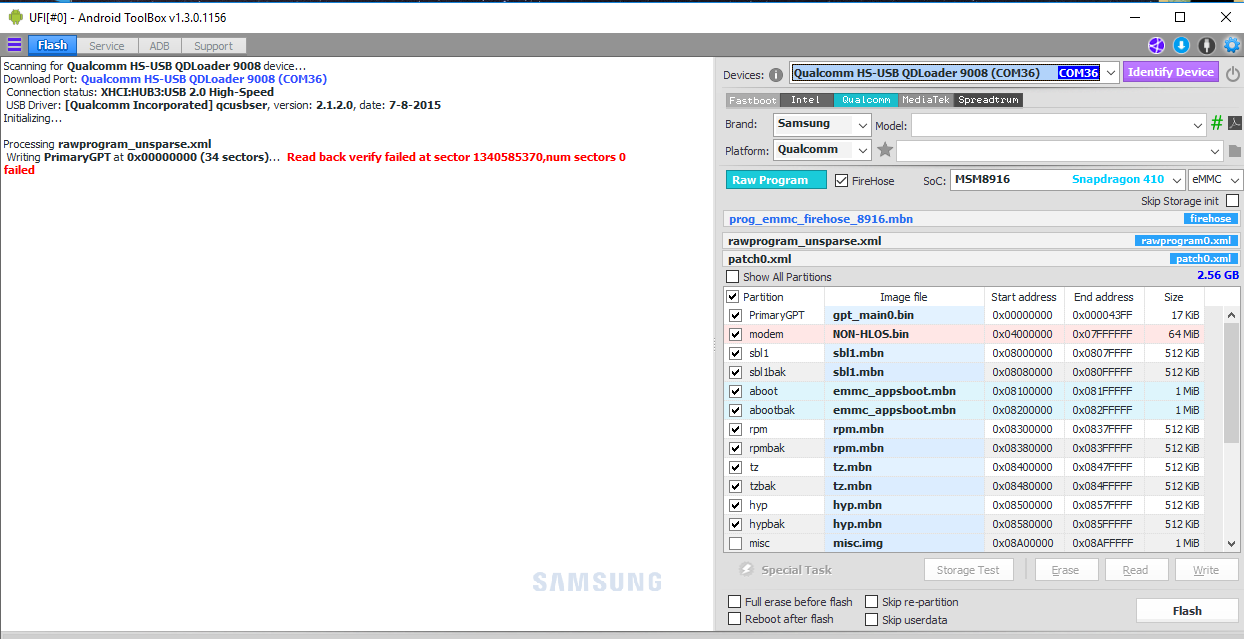
Task: Toggle Skip re-partition checkbox
Action: pos(872,602)
